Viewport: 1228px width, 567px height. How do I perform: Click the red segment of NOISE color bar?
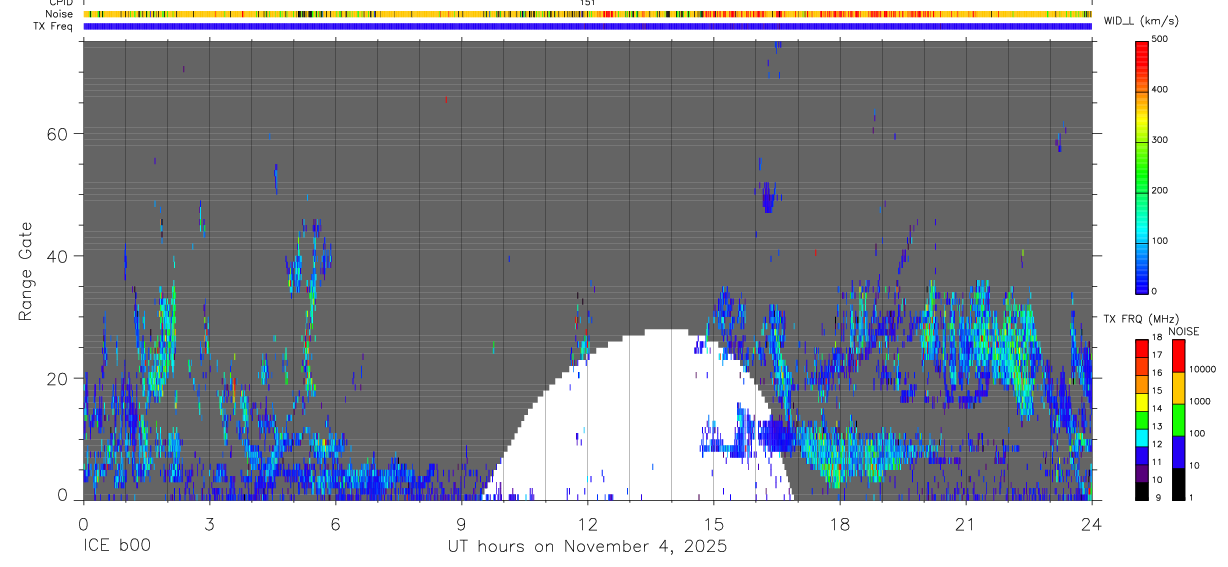pos(1177,355)
